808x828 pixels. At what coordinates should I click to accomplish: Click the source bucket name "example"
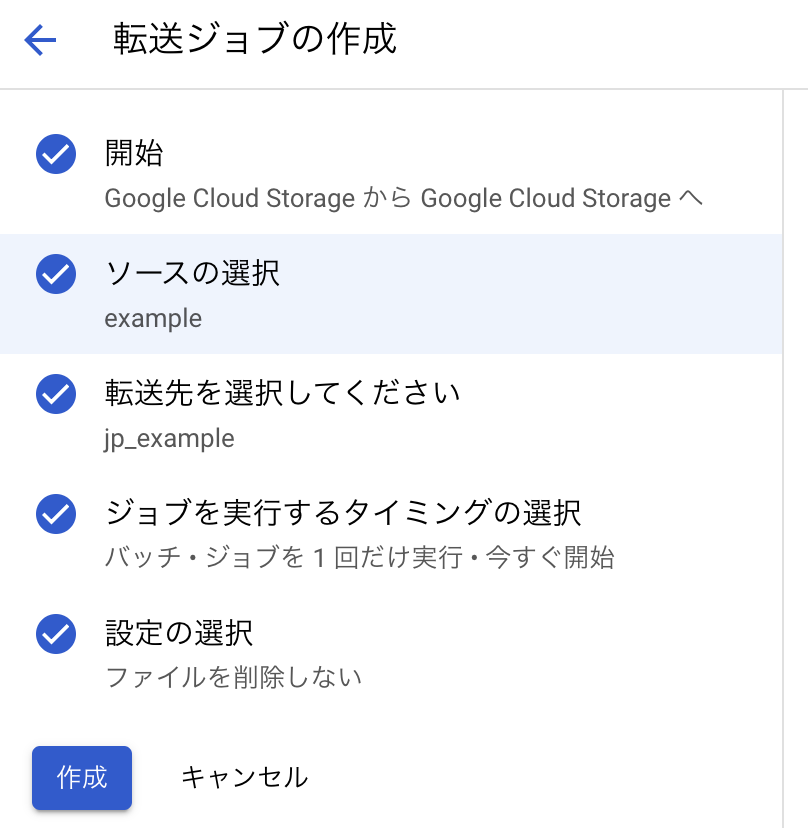[153, 319]
